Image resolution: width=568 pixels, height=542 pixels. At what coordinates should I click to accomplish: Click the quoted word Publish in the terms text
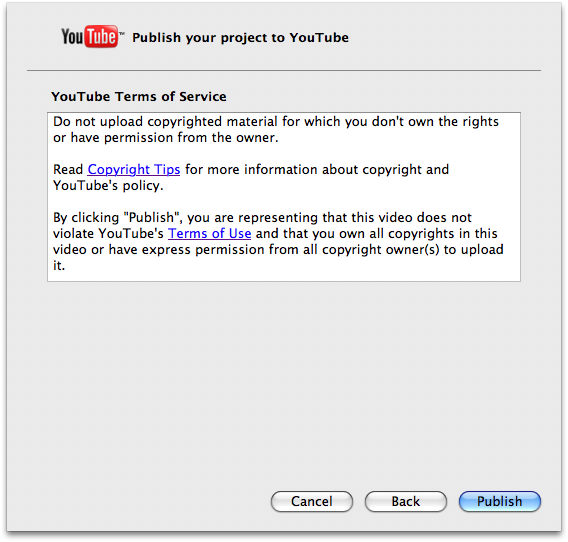coord(152,217)
